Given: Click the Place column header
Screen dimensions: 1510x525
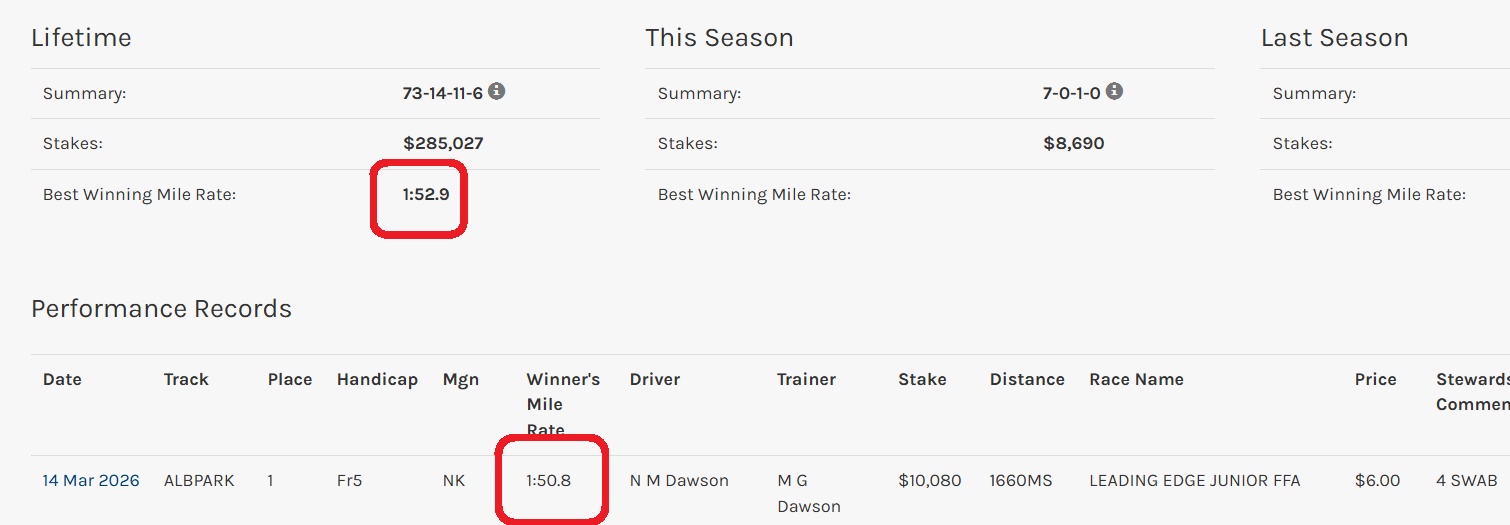Looking at the screenshot, I should coord(290,380).
